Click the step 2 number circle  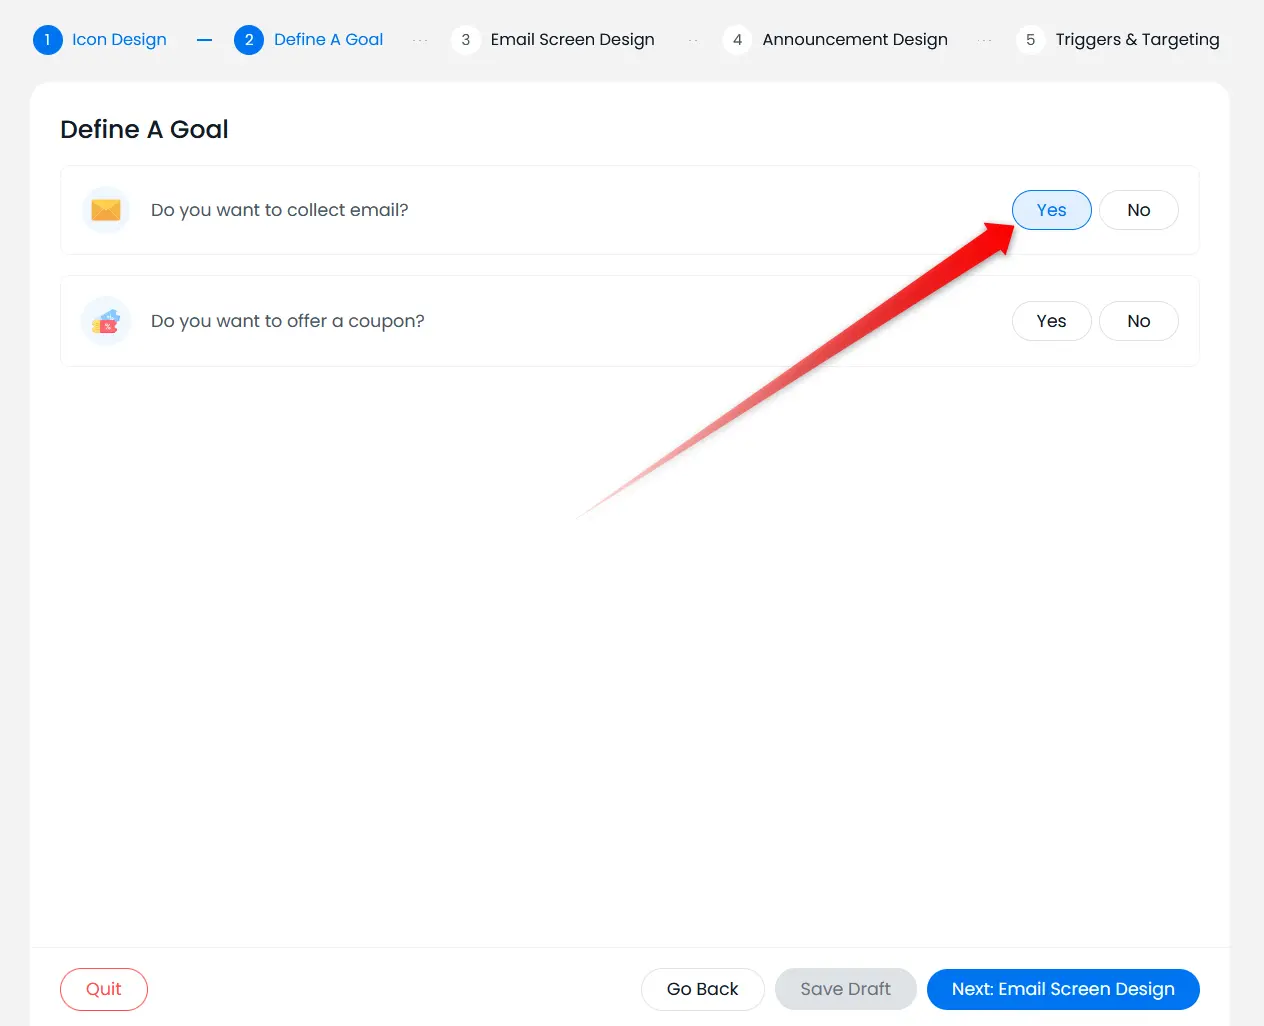(249, 40)
